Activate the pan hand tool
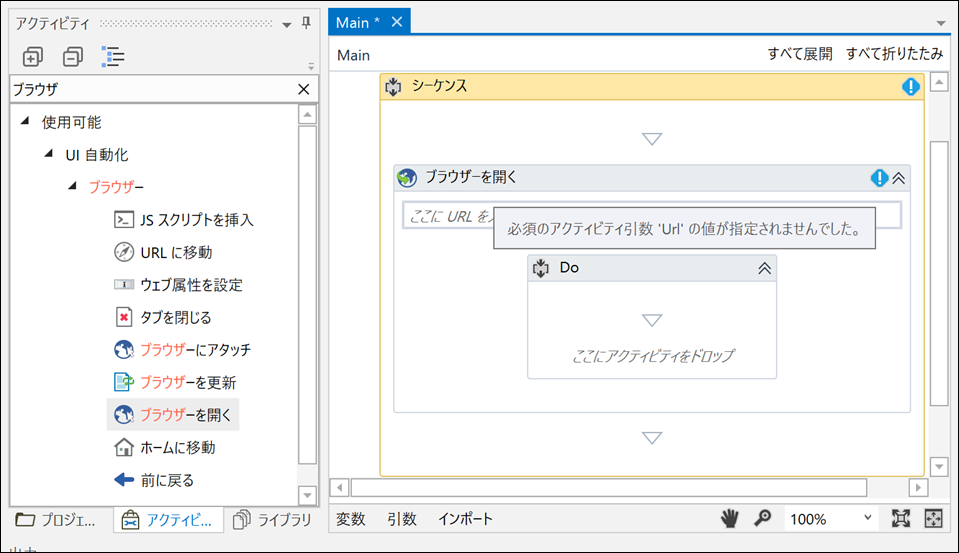This screenshot has height=553, width=959. (729, 519)
